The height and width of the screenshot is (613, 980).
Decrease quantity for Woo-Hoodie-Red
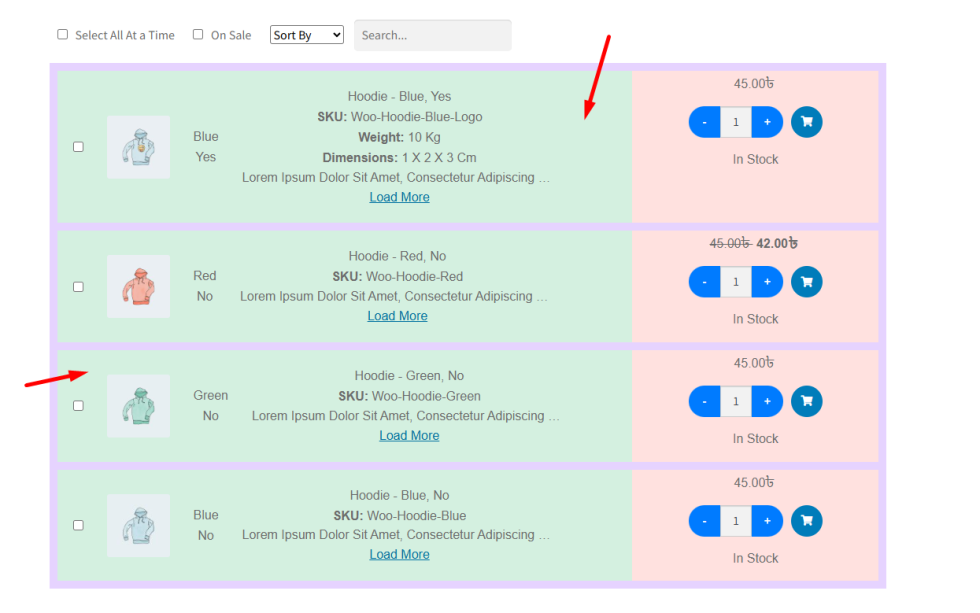coord(704,282)
